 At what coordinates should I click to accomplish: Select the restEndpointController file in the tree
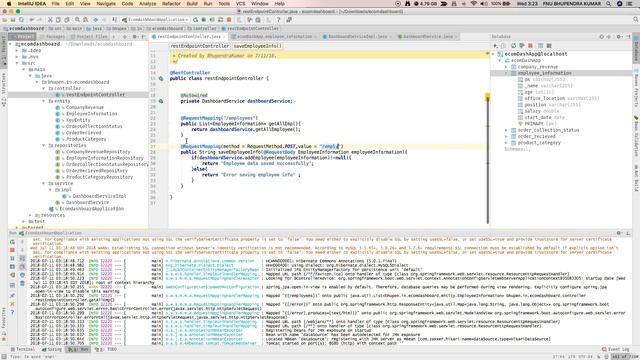pyautogui.click(x=95, y=95)
